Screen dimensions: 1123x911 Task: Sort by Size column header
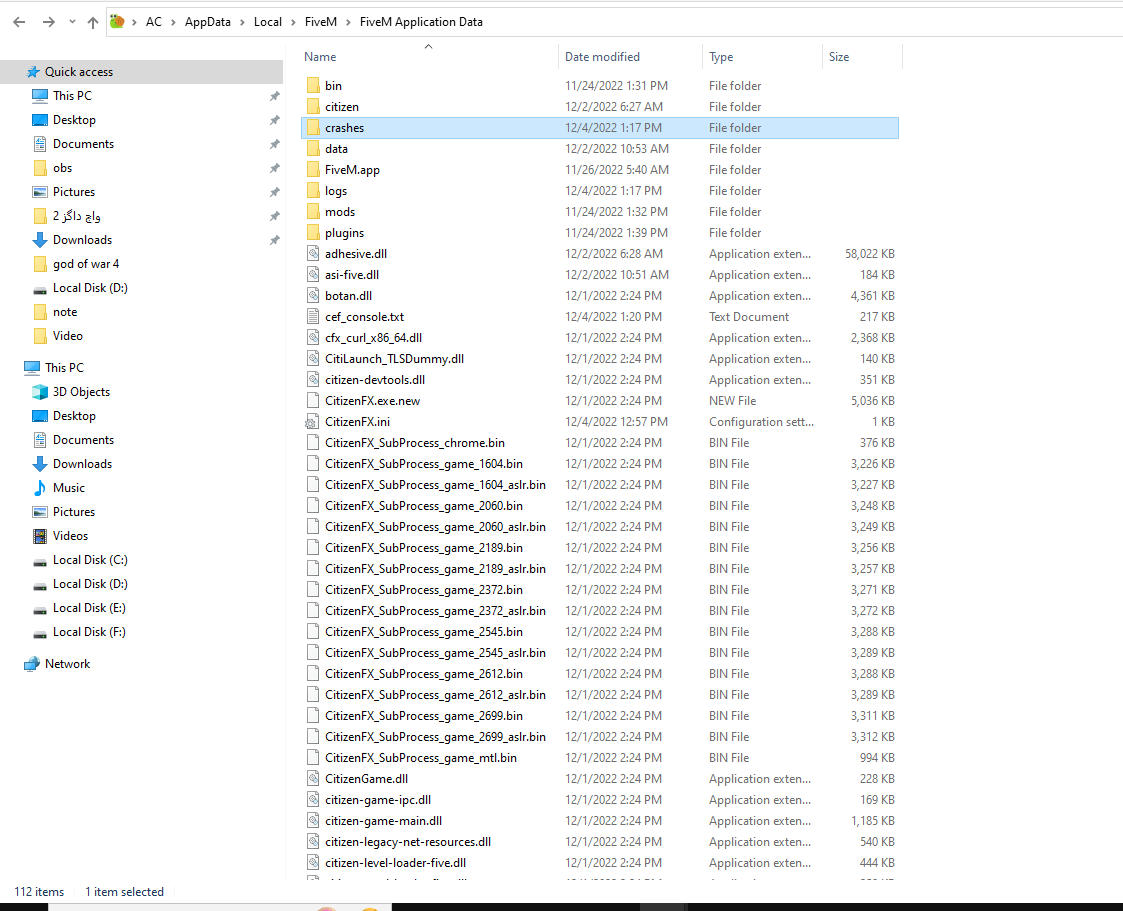[x=839, y=57]
